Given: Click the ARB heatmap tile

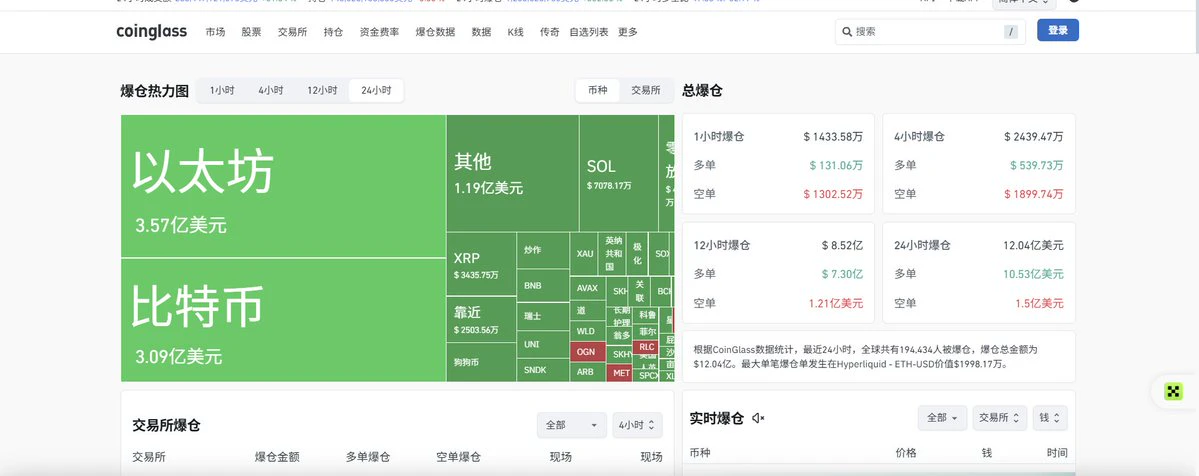Looking at the screenshot, I should (x=587, y=372).
